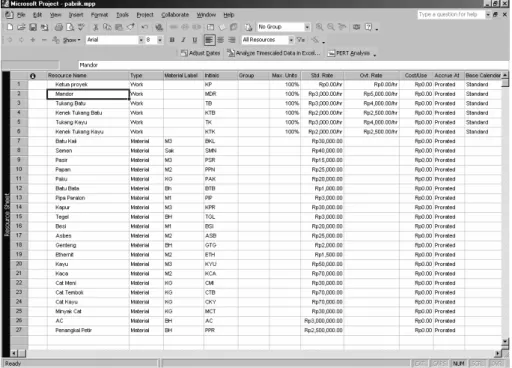Click the Material Label column header

183,76
